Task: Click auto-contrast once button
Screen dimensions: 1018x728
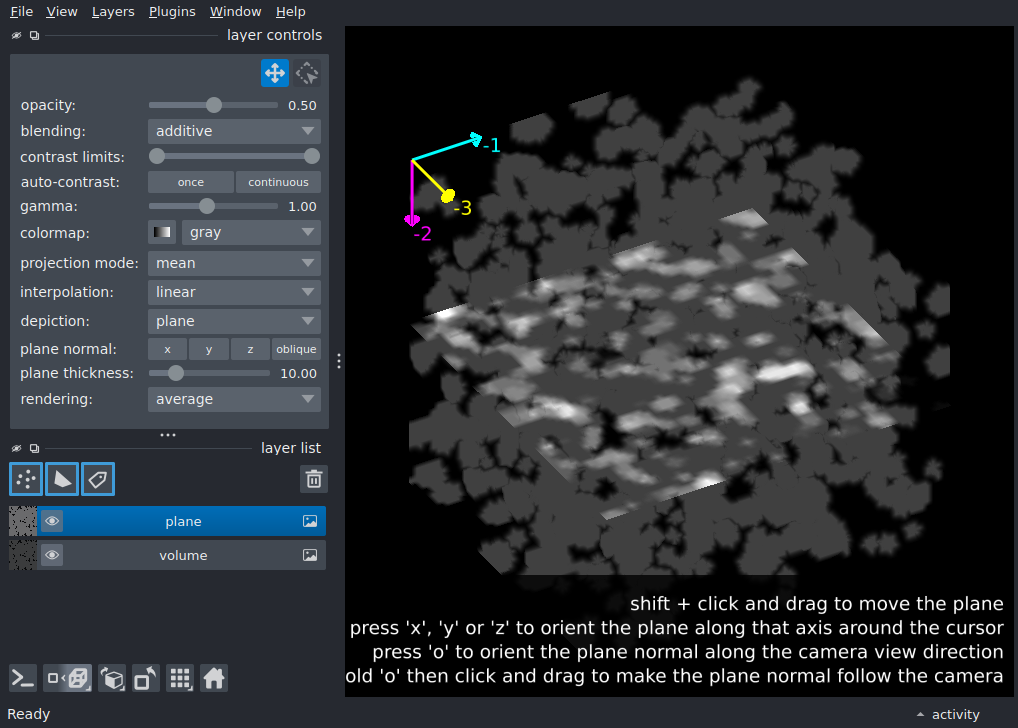Action: click(x=191, y=182)
